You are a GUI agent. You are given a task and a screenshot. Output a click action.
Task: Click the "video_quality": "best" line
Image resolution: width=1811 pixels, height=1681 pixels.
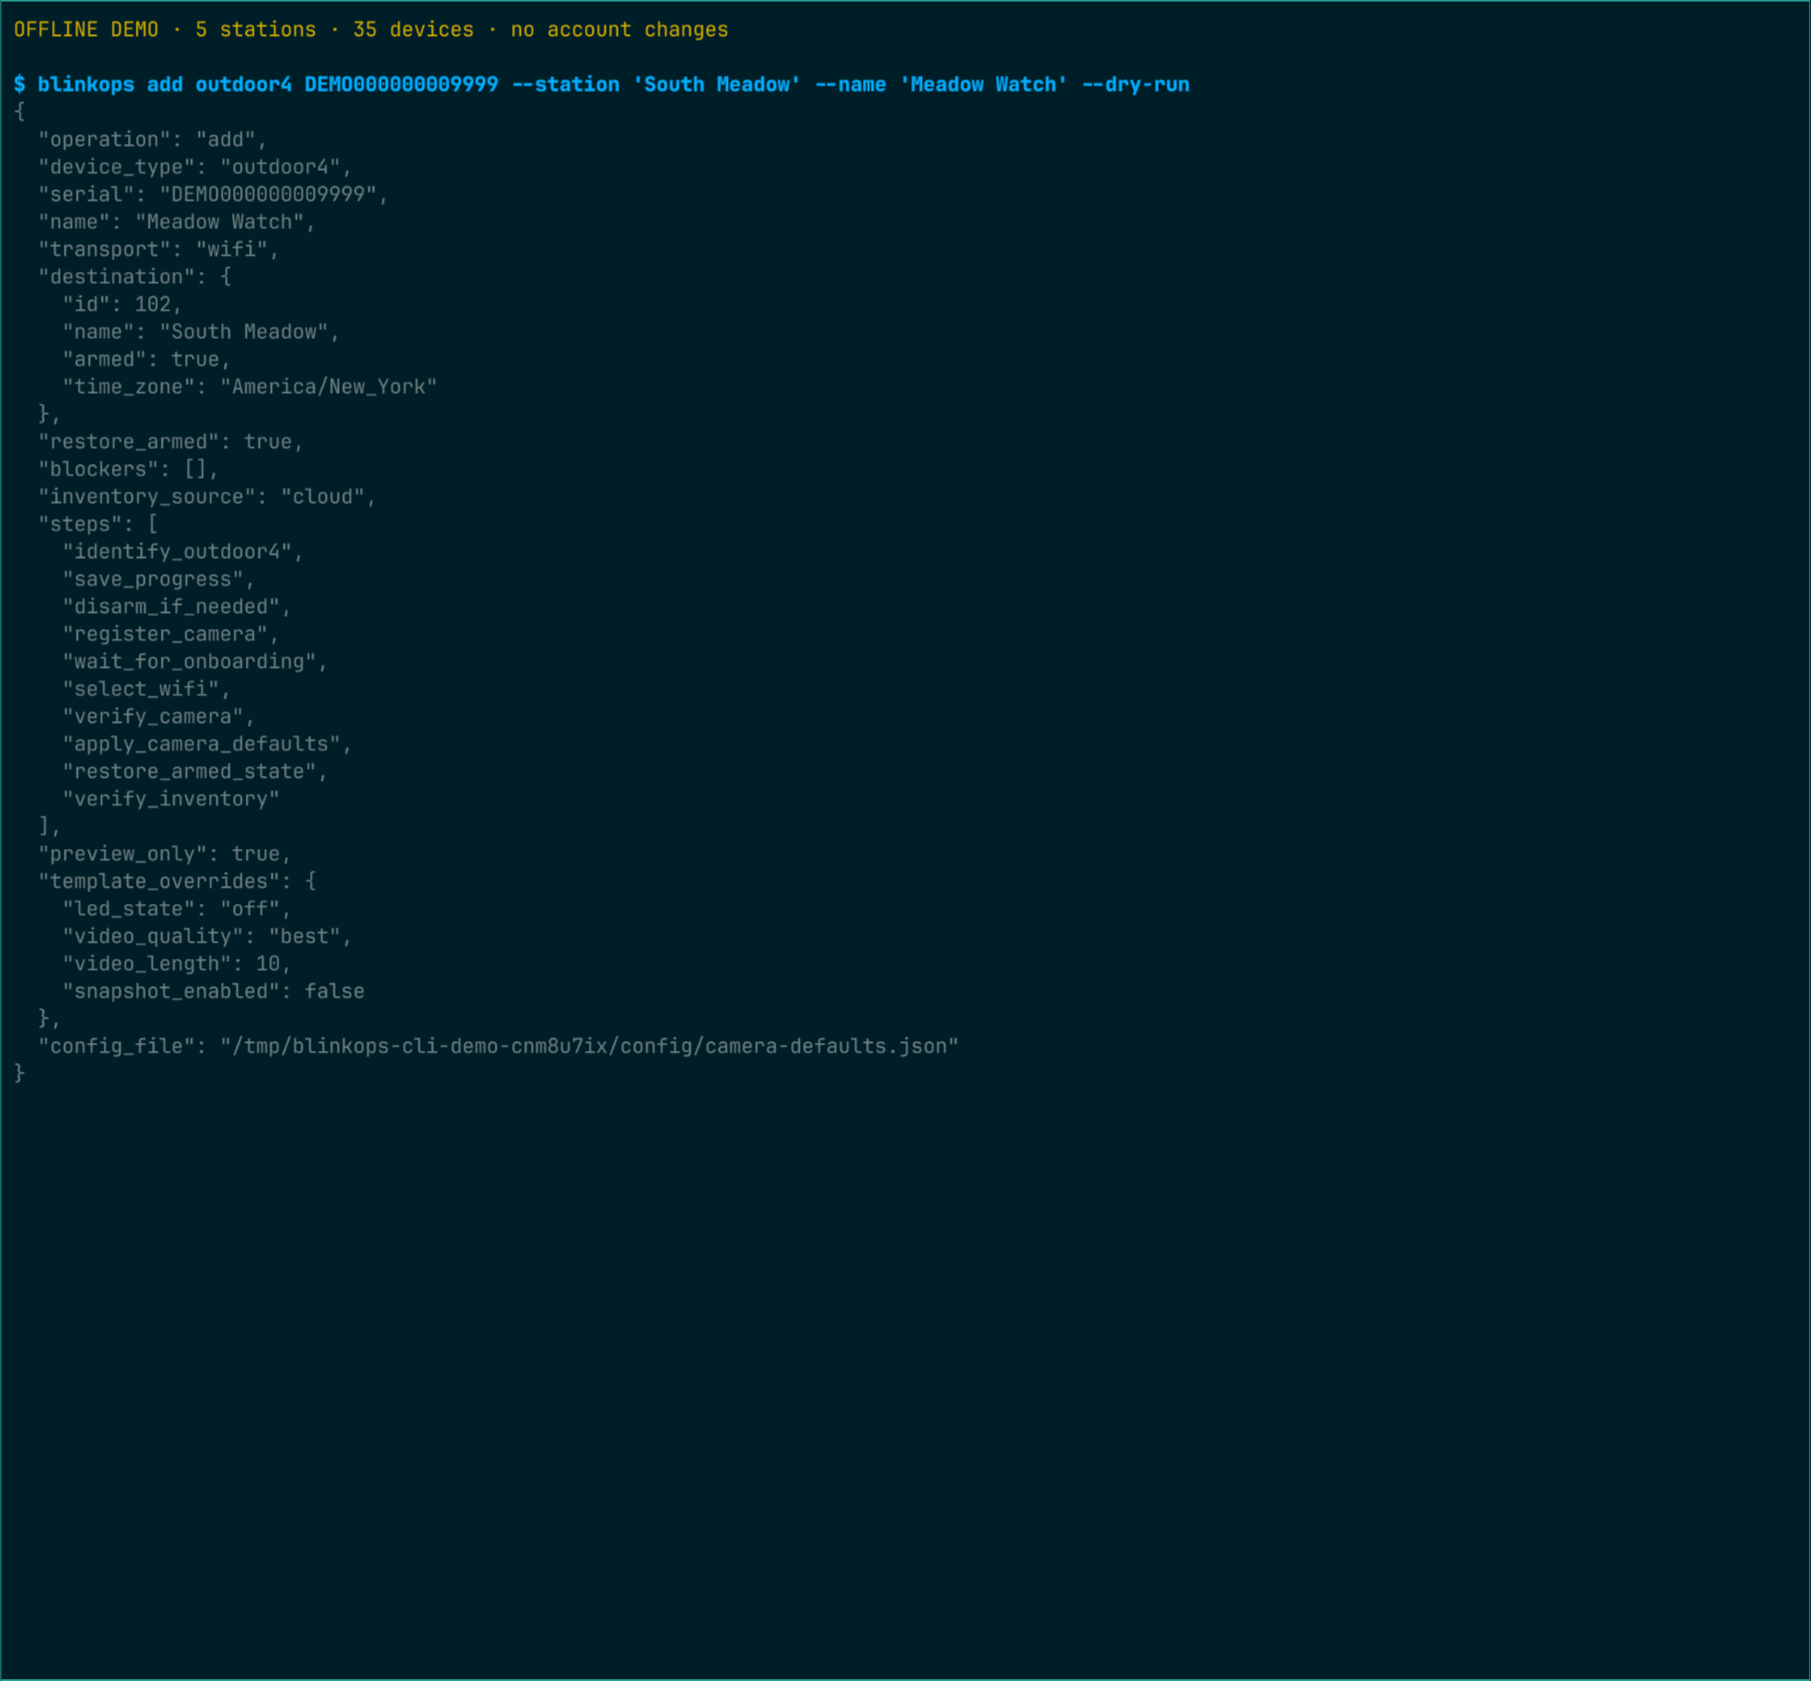click(x=207, y=937)
